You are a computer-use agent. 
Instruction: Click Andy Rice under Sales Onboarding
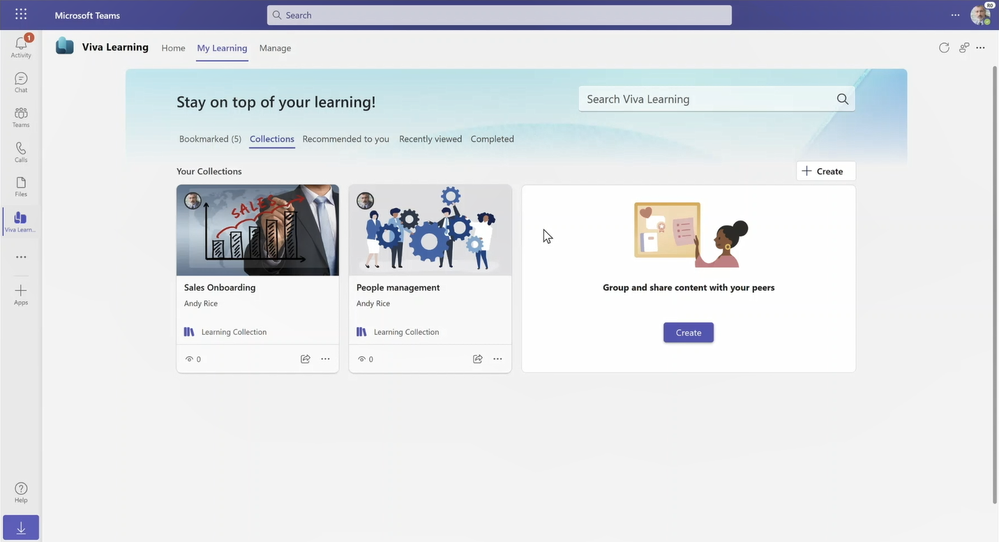click(x=201, y=303)
